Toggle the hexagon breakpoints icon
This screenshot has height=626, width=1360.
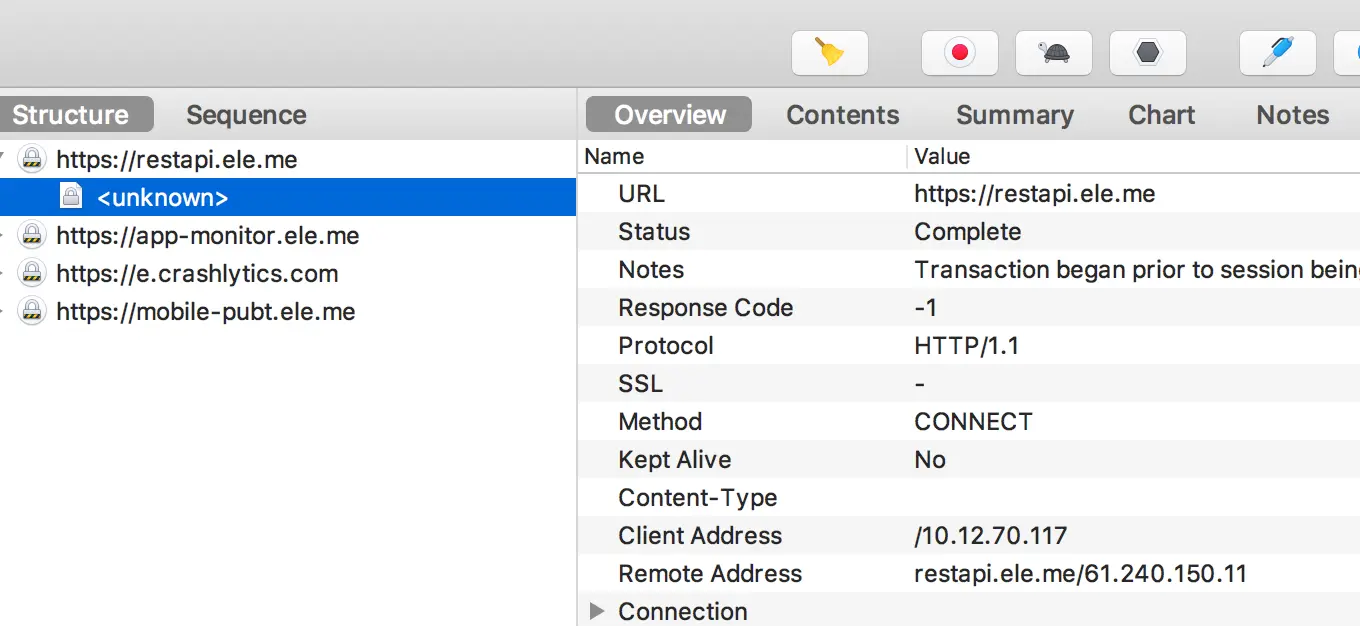point(1147,52)
